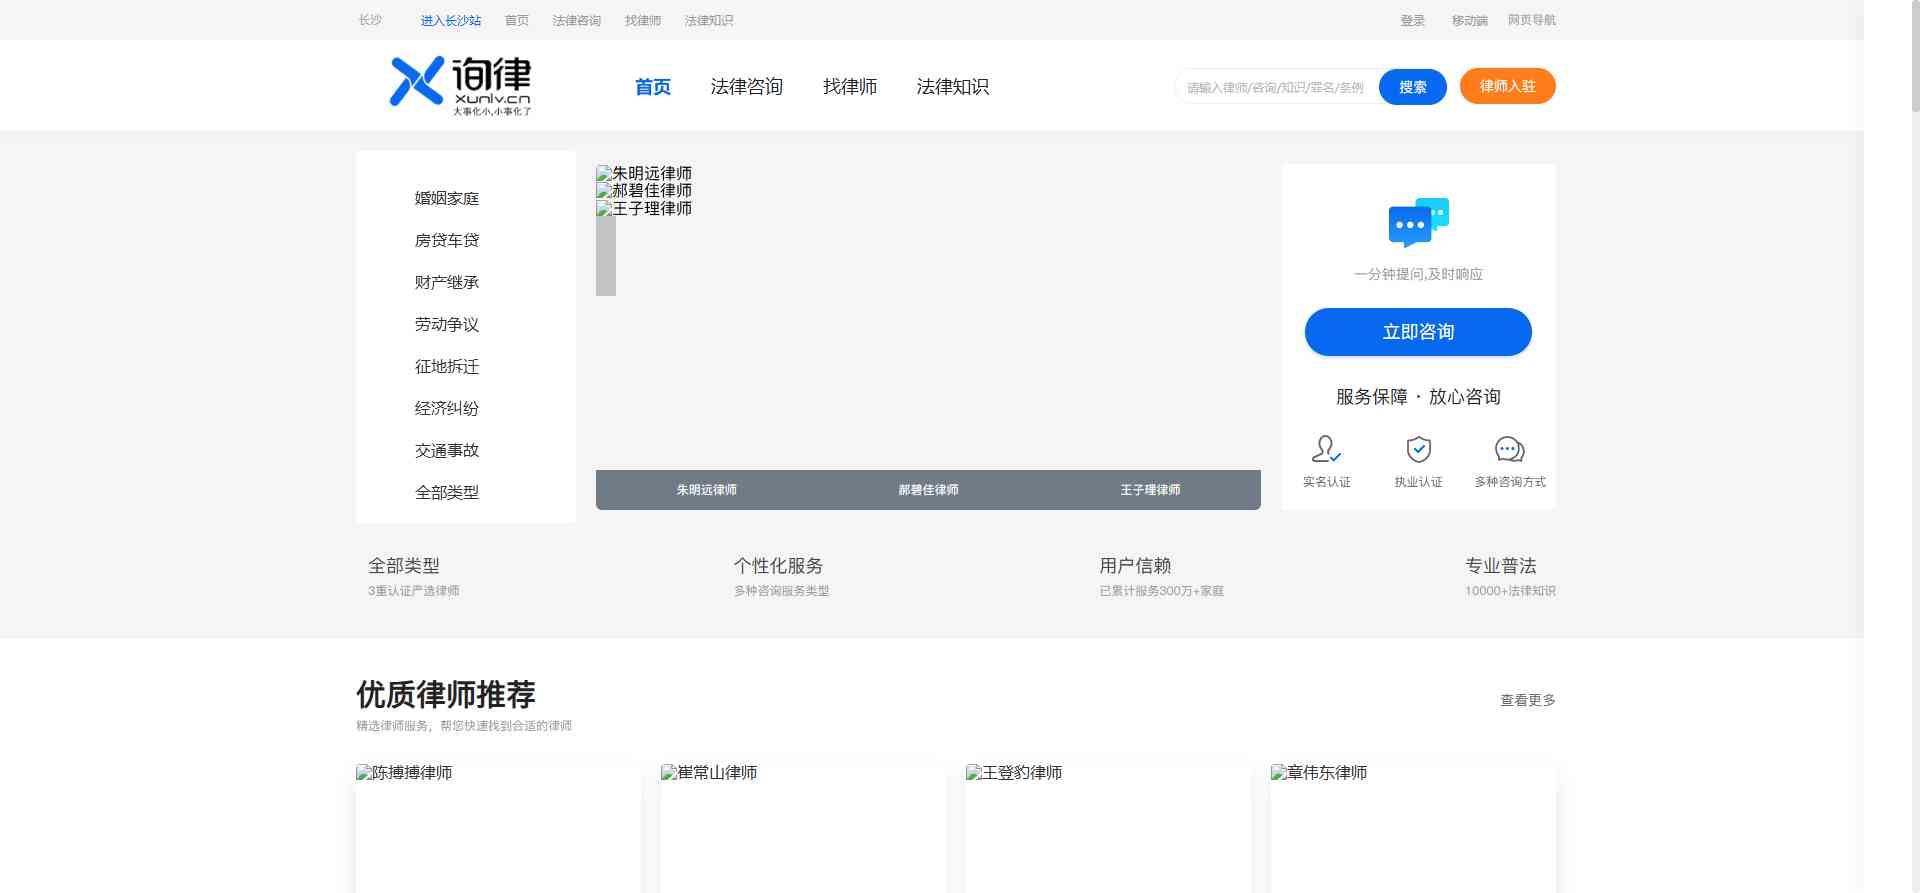Click the orange 律师入驻 button
The height and width of the screenshot is (893, 1920).
[1507, 86]
